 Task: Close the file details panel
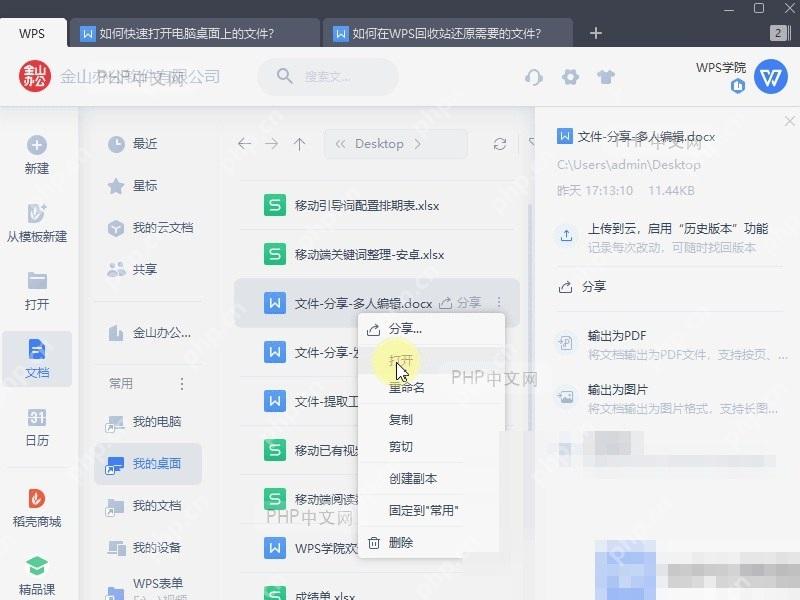click(790, 121)
